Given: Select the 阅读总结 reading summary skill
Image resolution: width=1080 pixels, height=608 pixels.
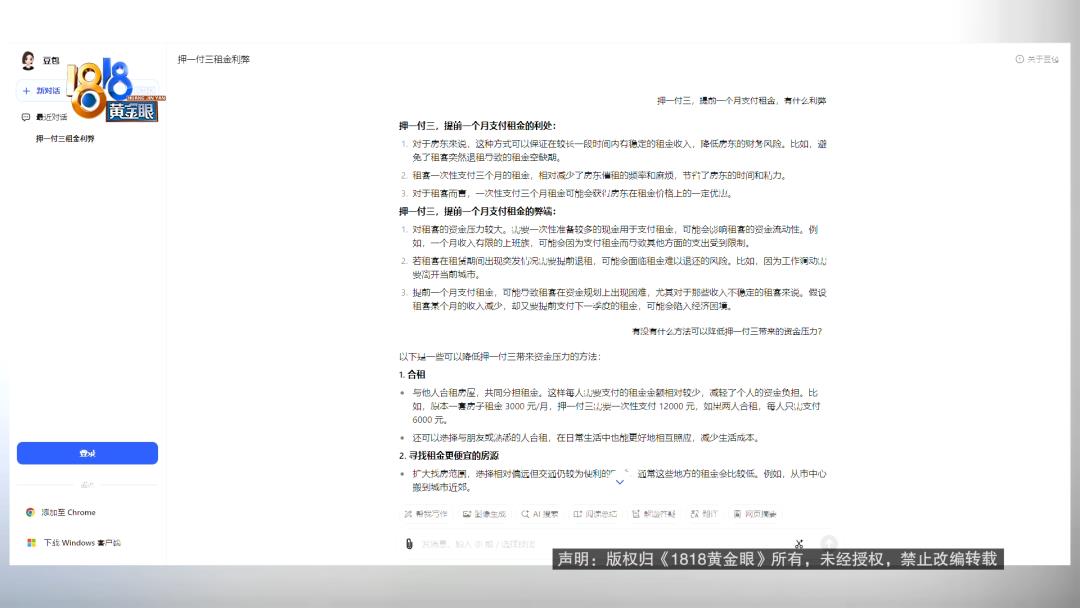Looking at the screenshot, I should (596, 514).
